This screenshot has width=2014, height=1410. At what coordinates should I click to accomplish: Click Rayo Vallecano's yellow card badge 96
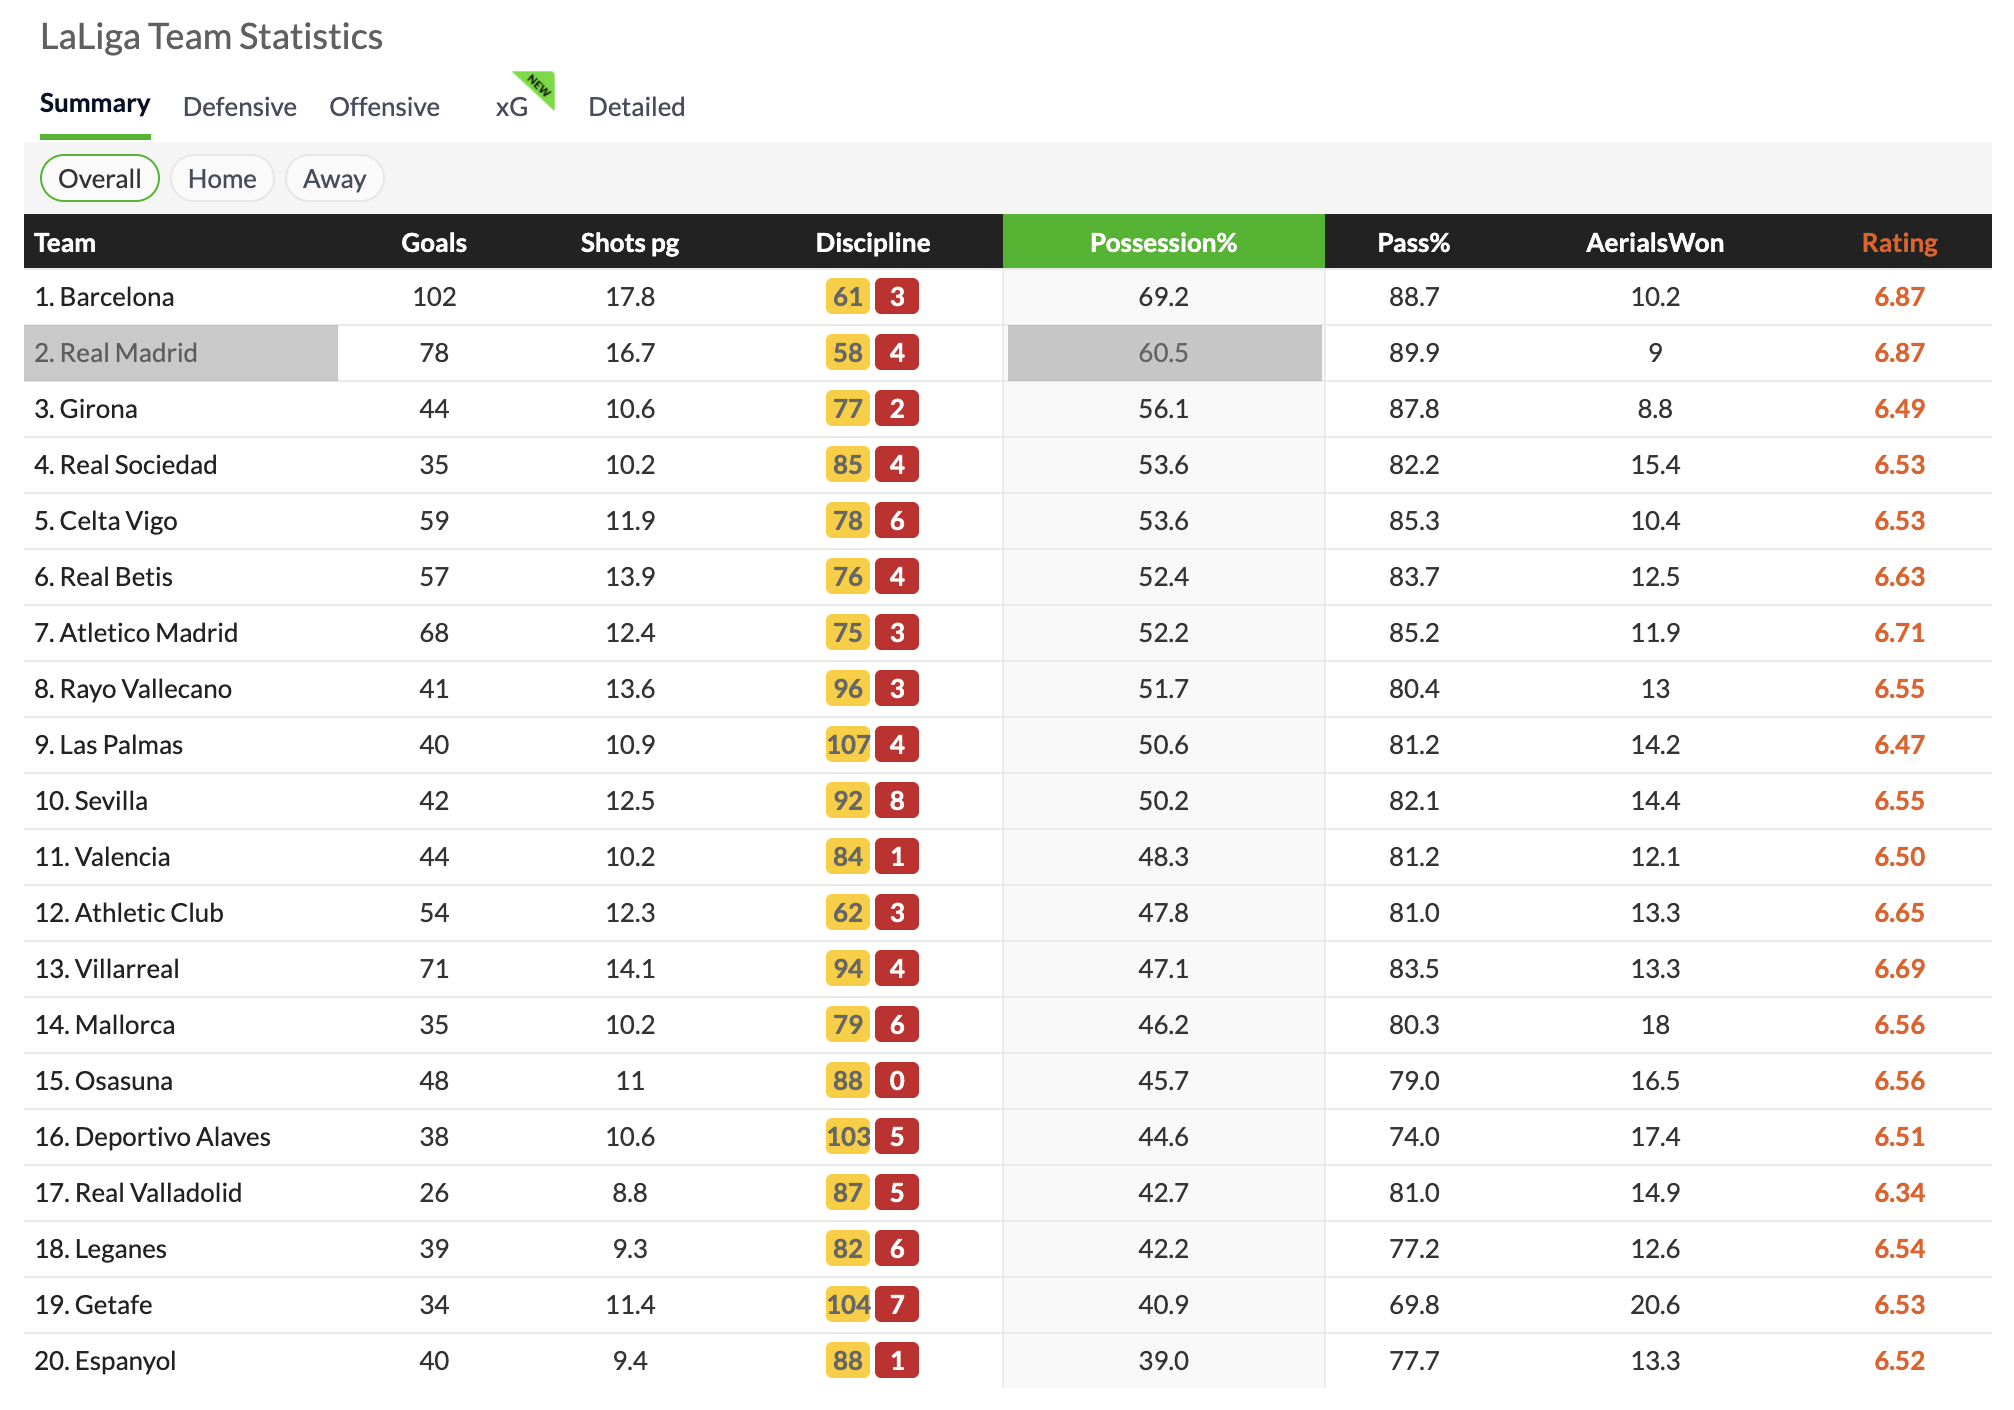[848, 689]
